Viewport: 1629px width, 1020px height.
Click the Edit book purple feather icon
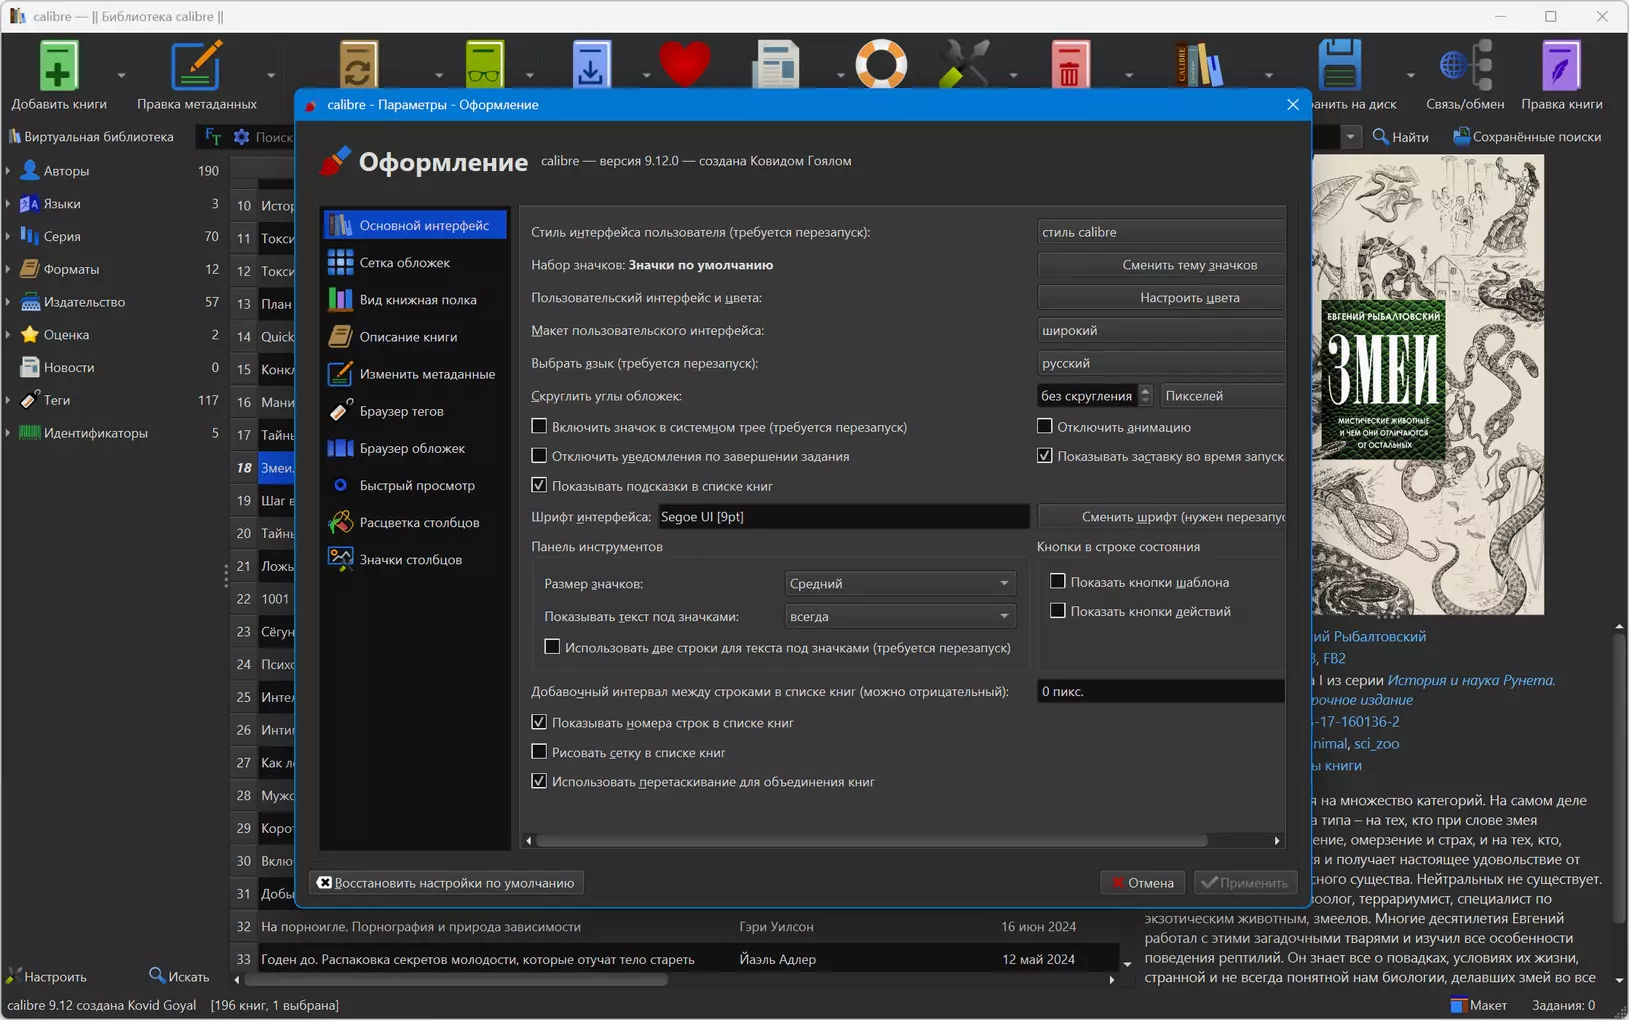(1561, 66)
